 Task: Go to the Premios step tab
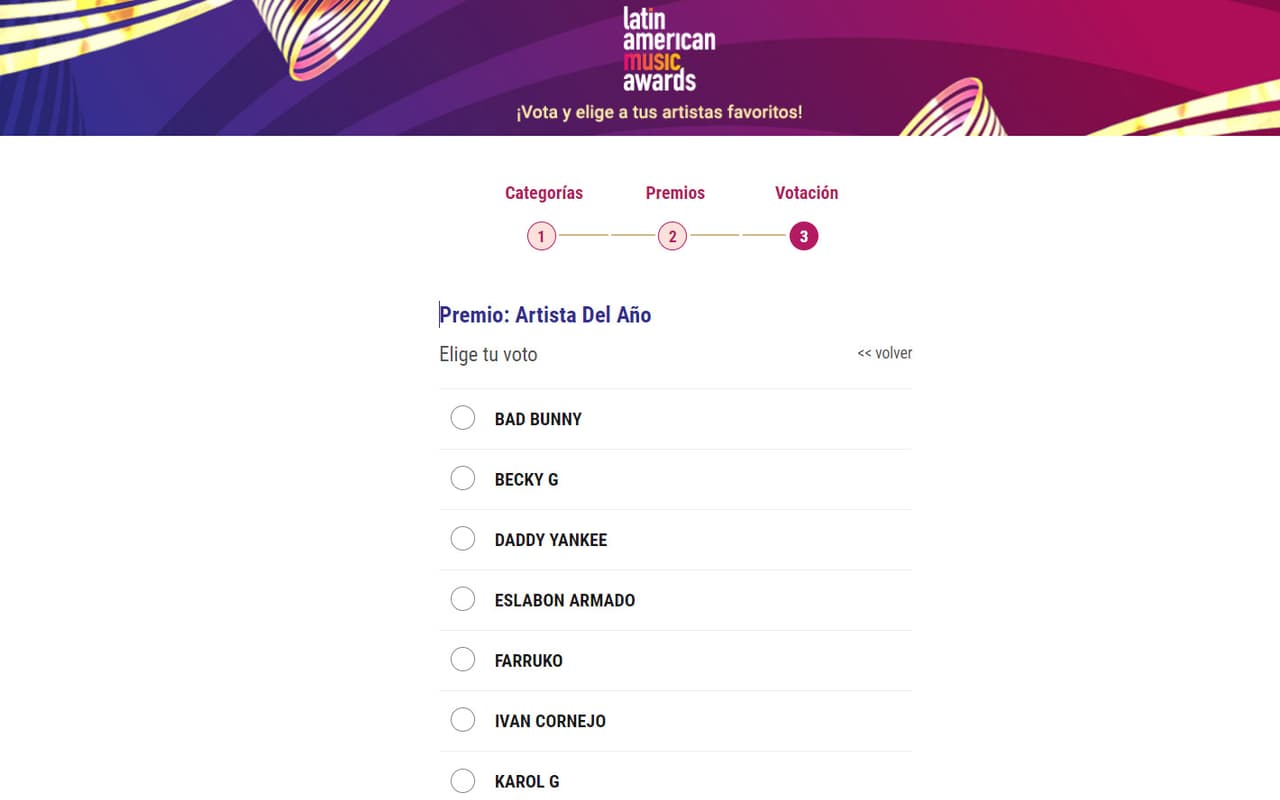tap(675, 193)
